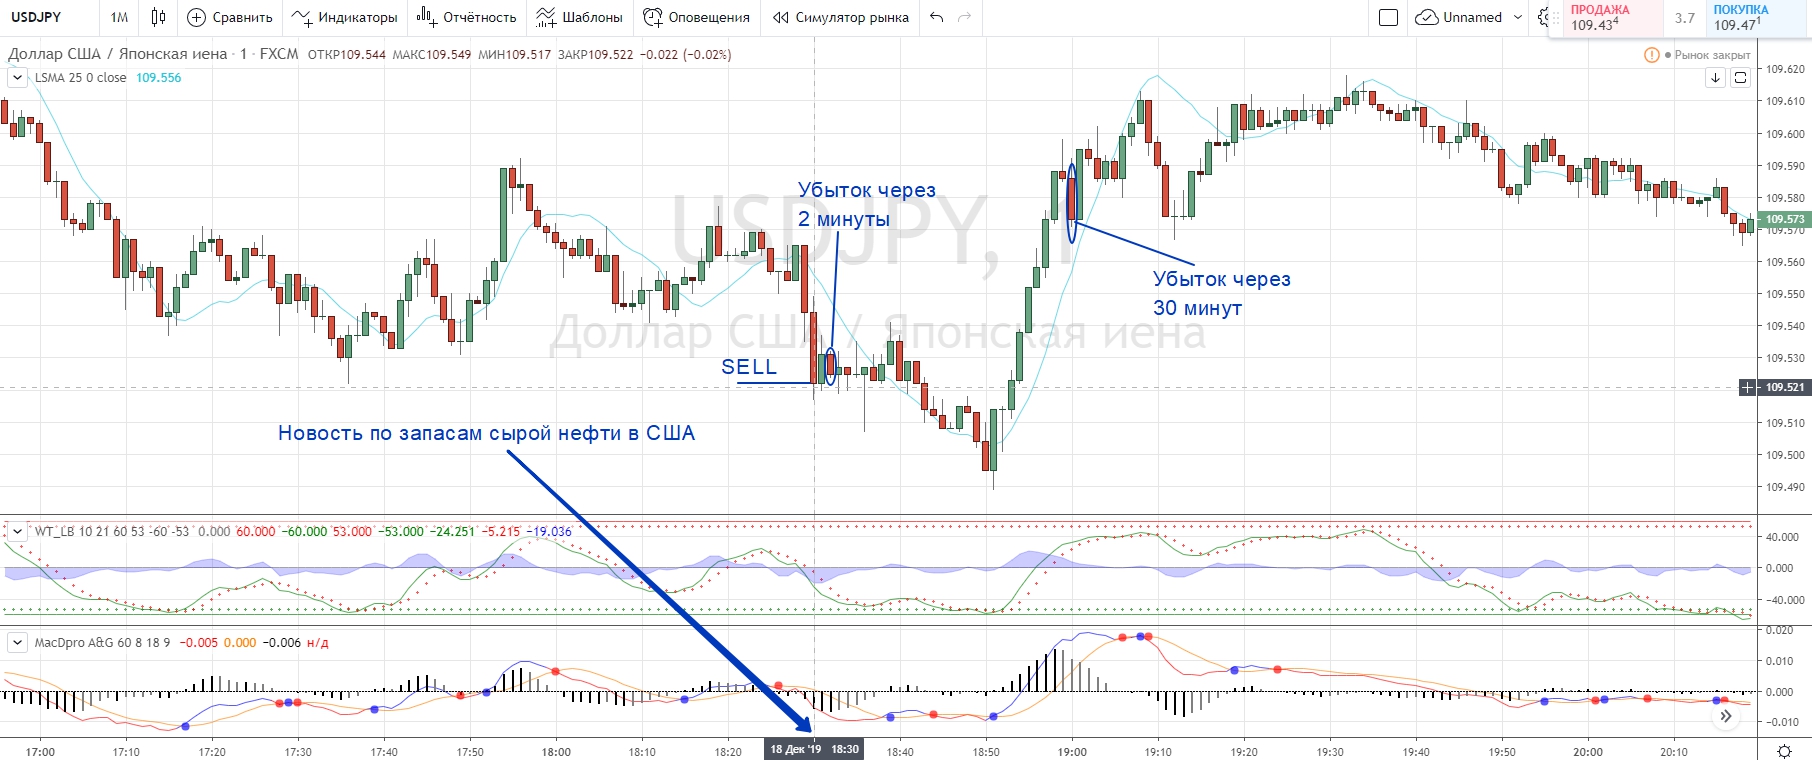This screenshot has height=760, width=1812.
Task: Open the Indicators (Индикаторы) menu
Action: 344,17
